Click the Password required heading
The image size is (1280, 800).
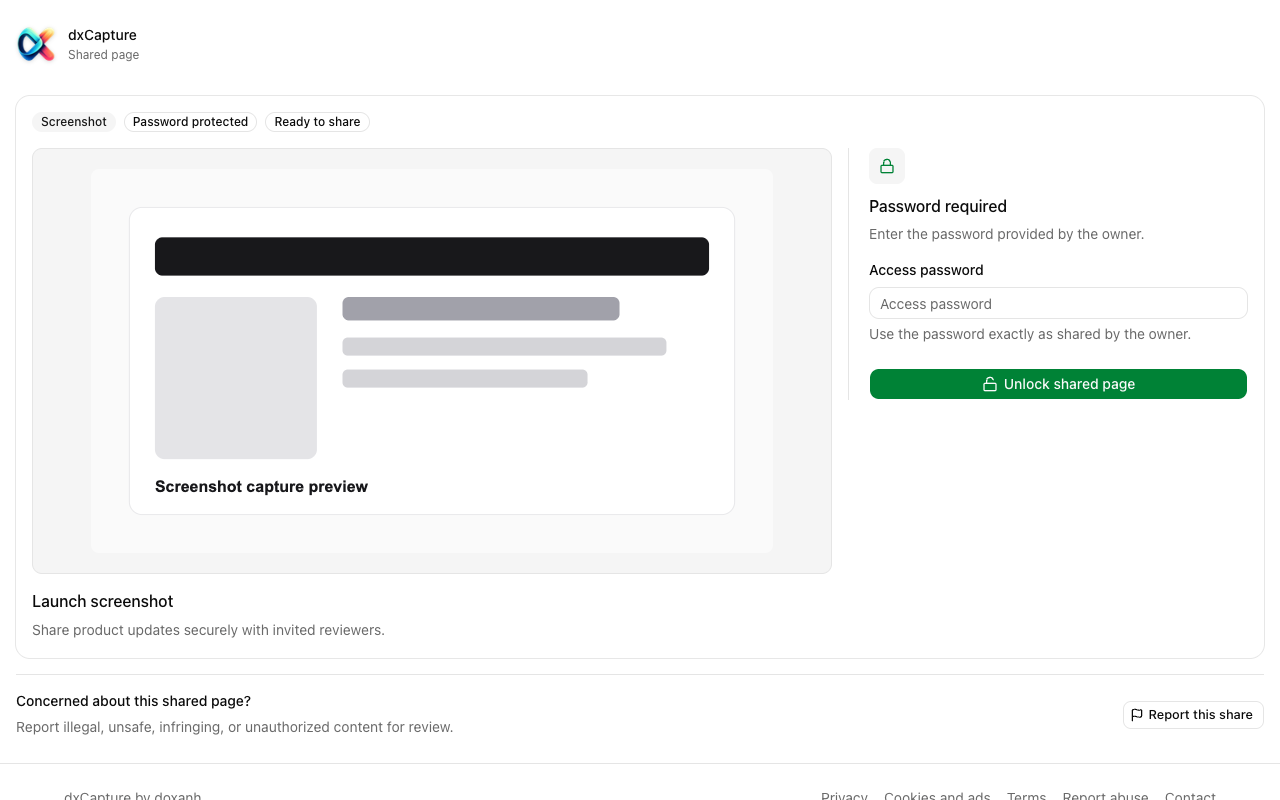click(x=938, y=206)
